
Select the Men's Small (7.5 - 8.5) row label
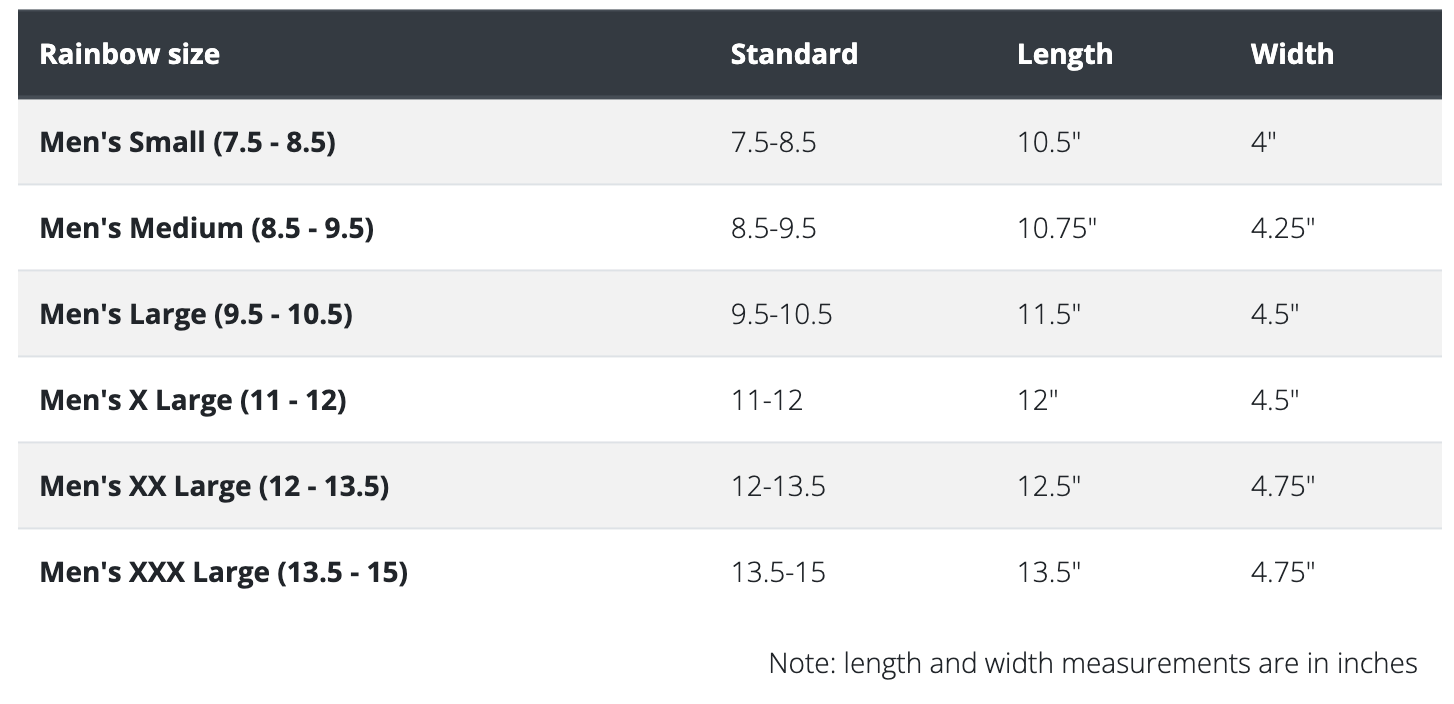pos(187,142)
